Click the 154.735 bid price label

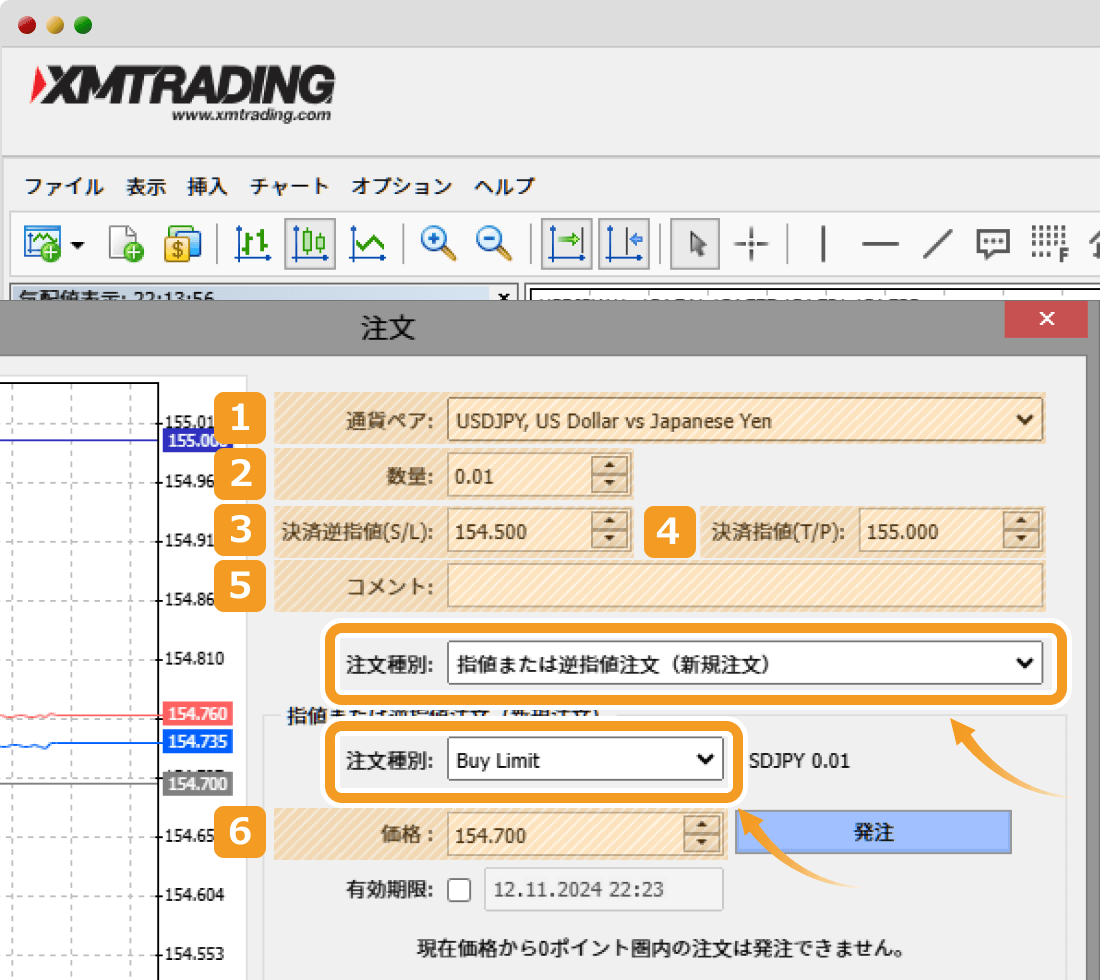[197, 741]
